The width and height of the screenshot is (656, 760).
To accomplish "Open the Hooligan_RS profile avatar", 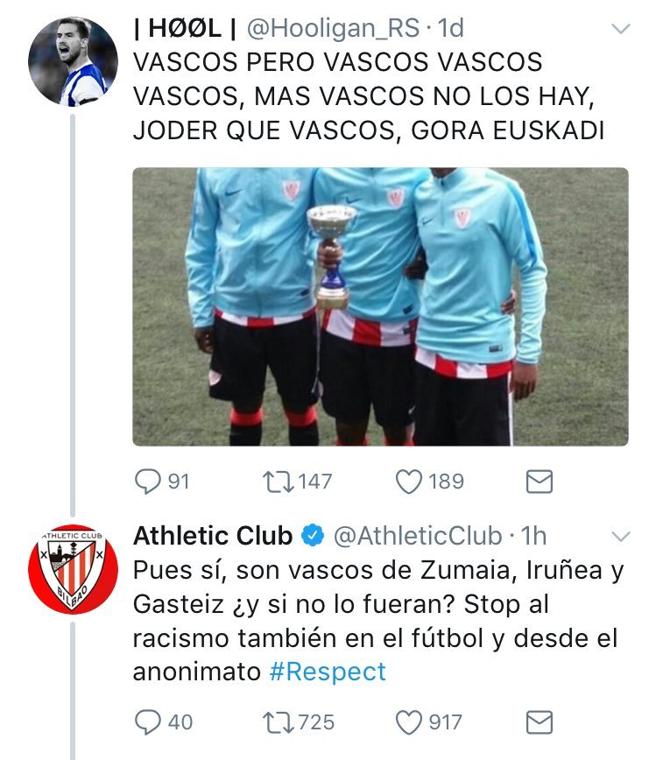I will pos(73,62).
